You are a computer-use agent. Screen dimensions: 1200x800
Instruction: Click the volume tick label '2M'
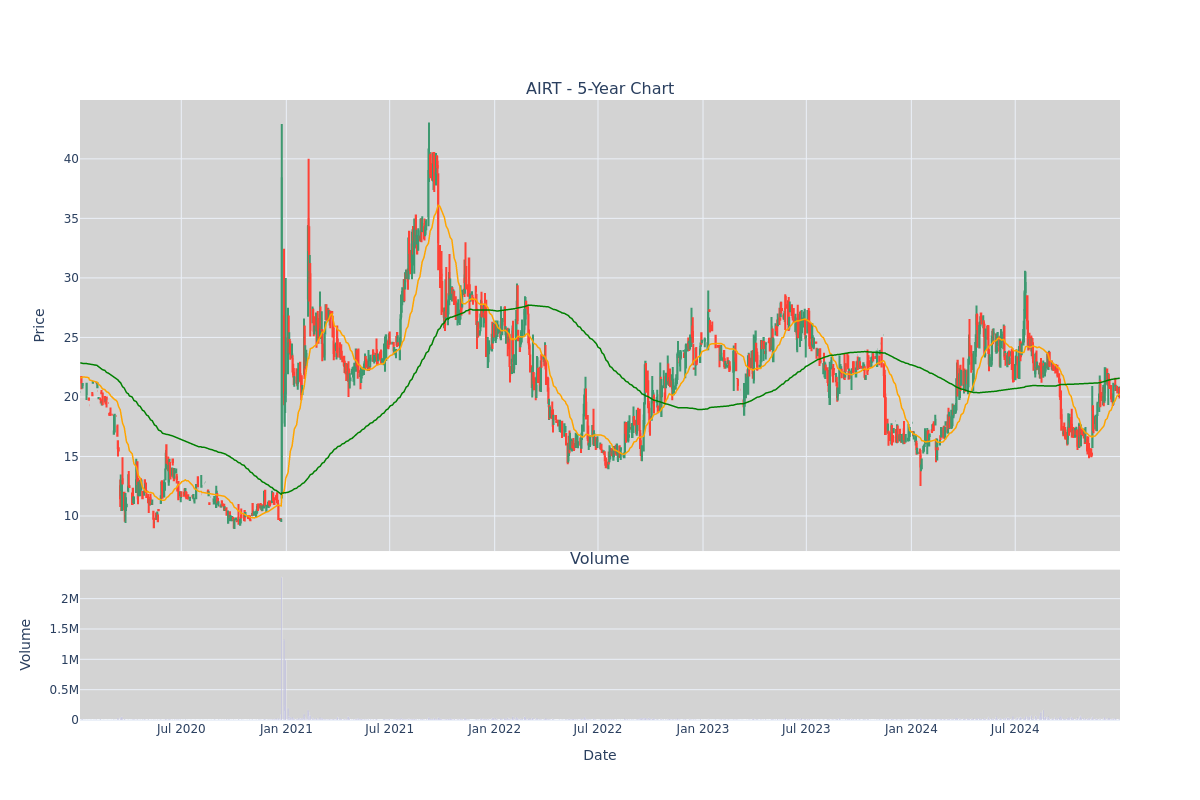click(70, 599)
